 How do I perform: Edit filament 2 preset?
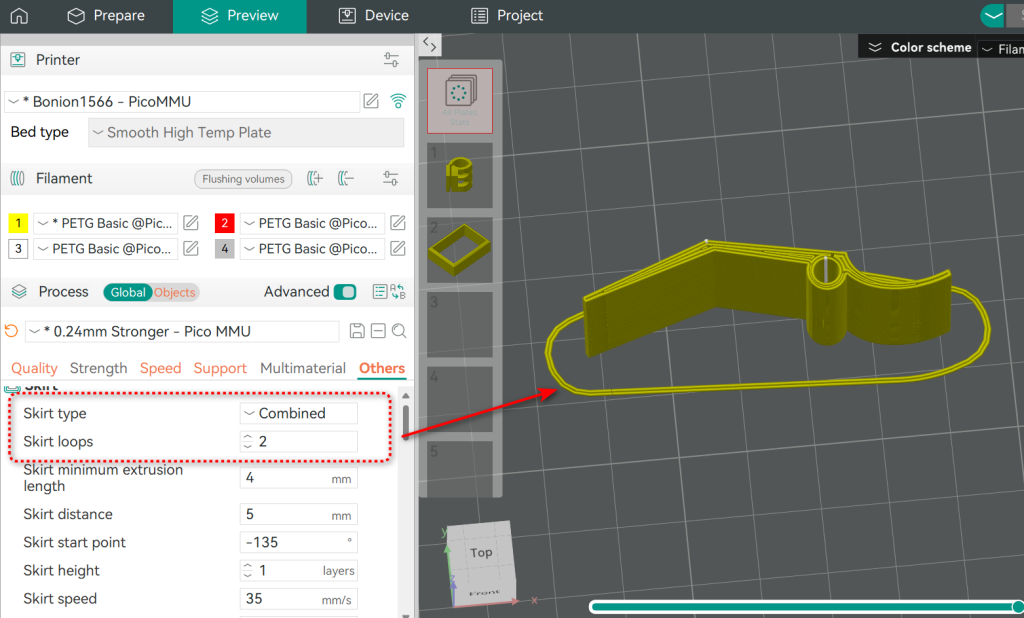(398, 223)
